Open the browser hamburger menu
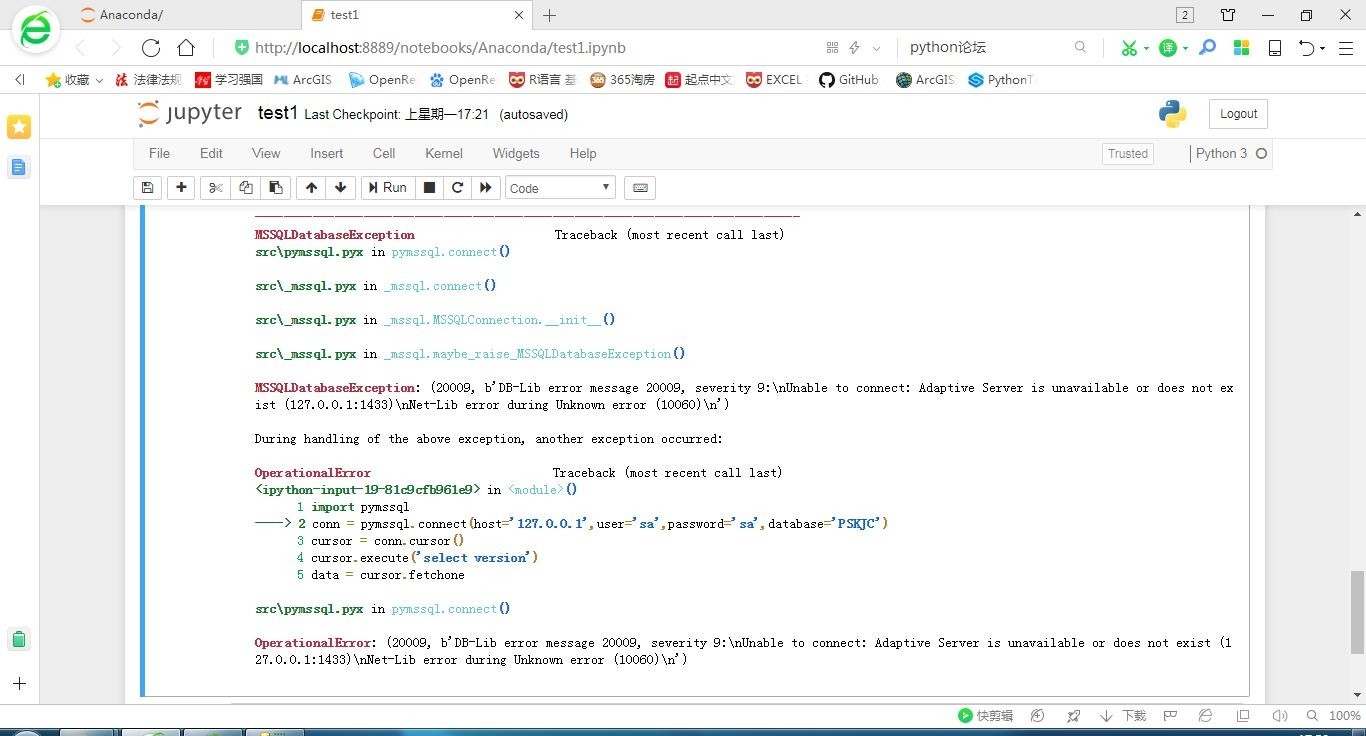 [x=1347, y=47]
